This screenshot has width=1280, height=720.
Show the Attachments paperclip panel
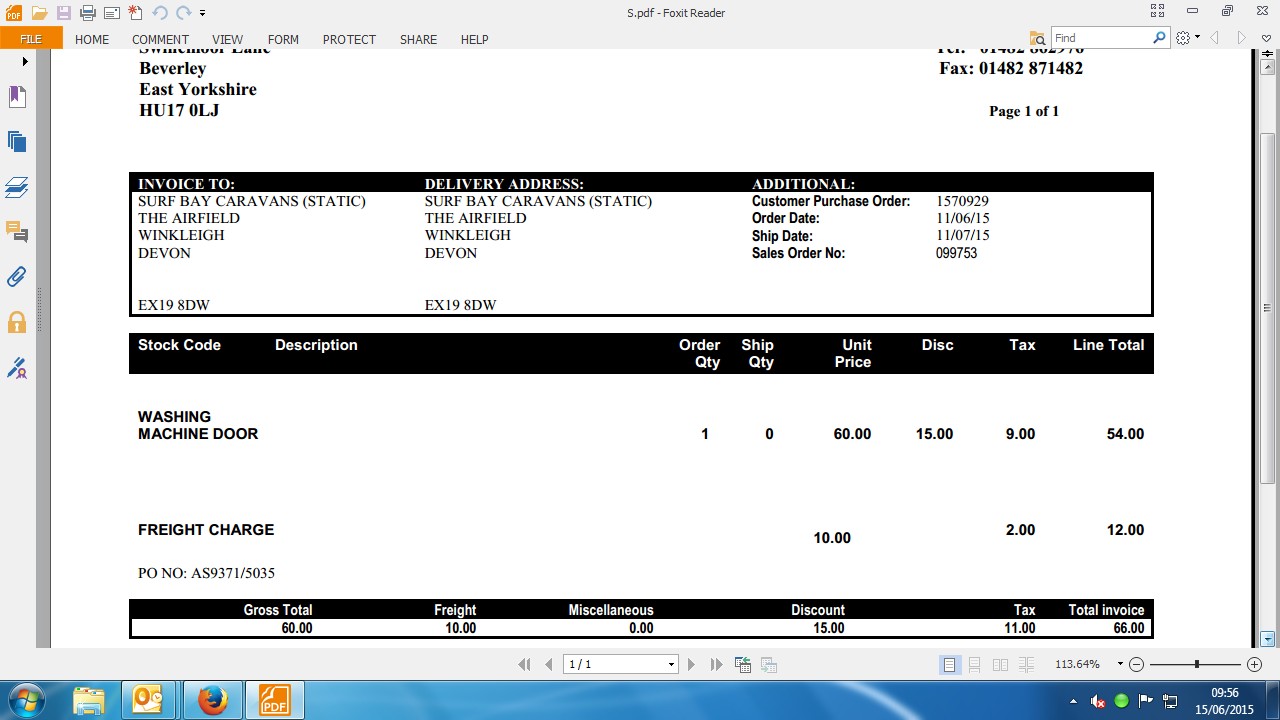[x=17, y=277]
